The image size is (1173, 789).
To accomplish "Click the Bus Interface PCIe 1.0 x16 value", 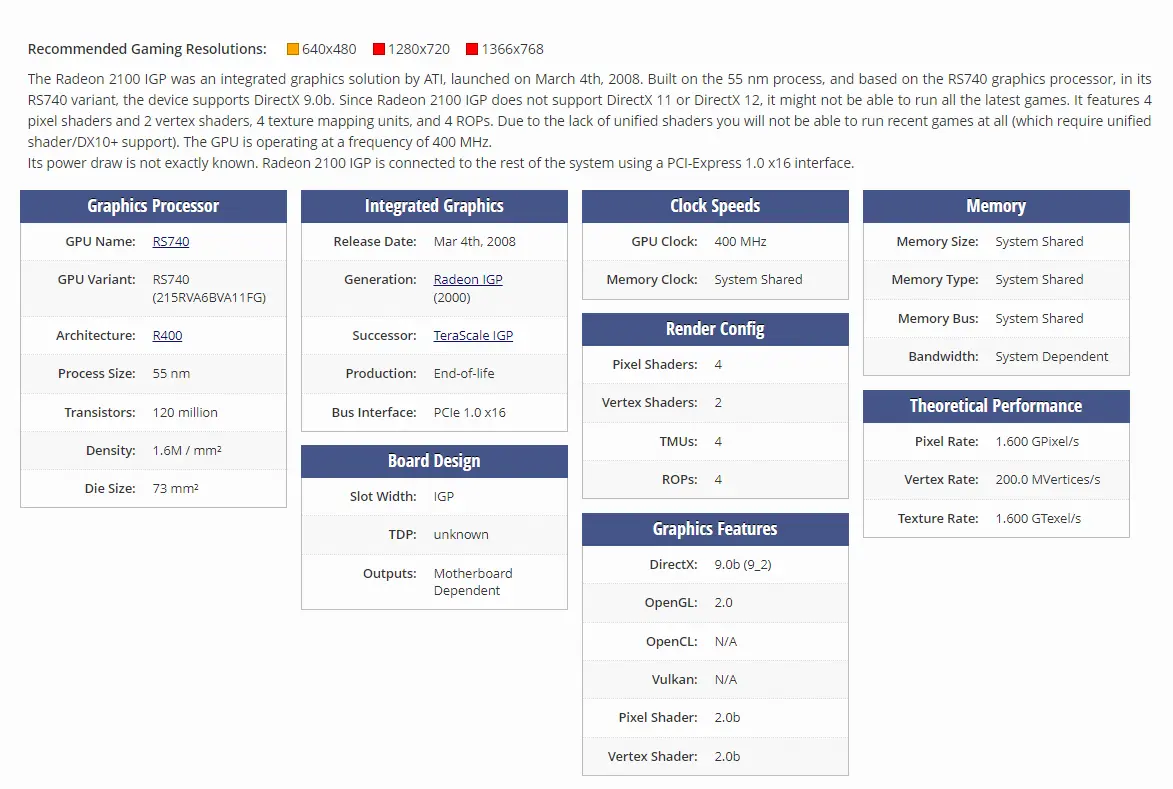I will click(470, 413).
